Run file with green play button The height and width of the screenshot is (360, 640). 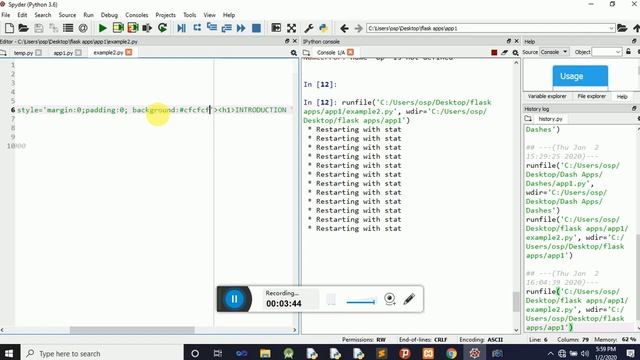102,28
